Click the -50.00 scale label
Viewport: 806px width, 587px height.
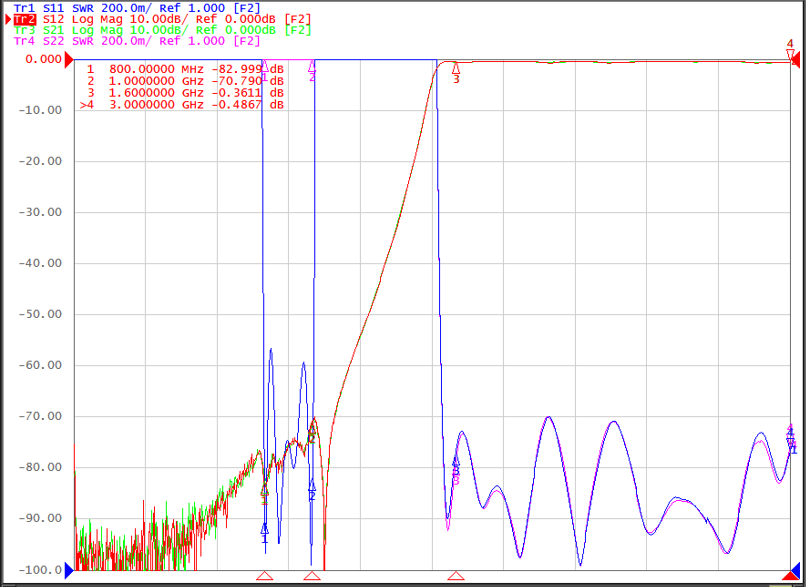coord(40,314)
